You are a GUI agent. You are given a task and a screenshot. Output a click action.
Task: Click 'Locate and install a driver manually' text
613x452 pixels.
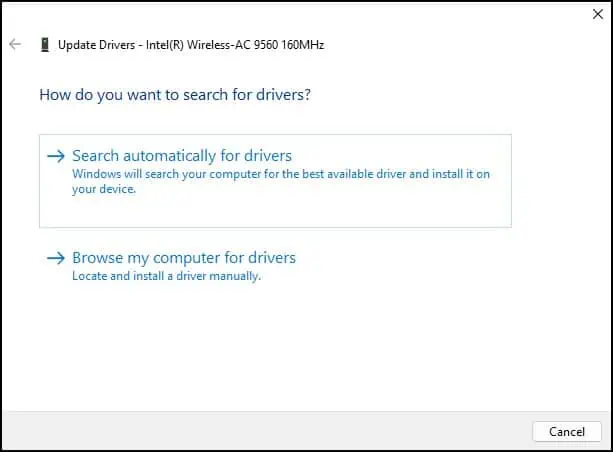point(166,276)
